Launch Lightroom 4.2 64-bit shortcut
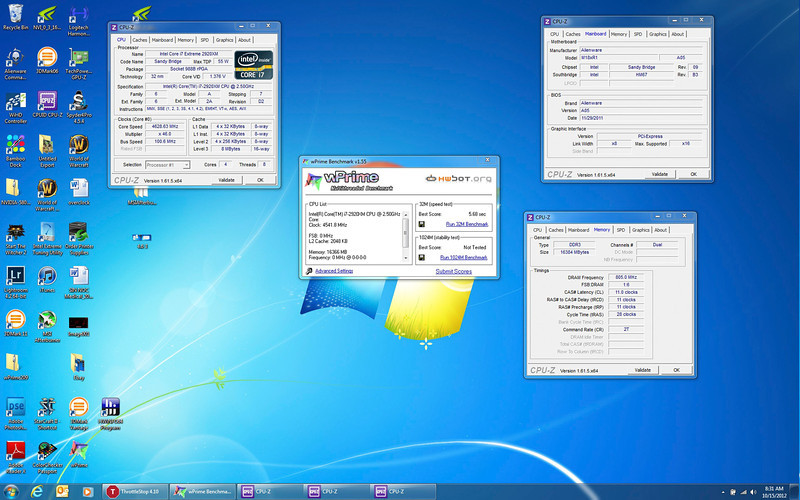The image size is (800, 500). pyautogui.click(x=15, y=282)
